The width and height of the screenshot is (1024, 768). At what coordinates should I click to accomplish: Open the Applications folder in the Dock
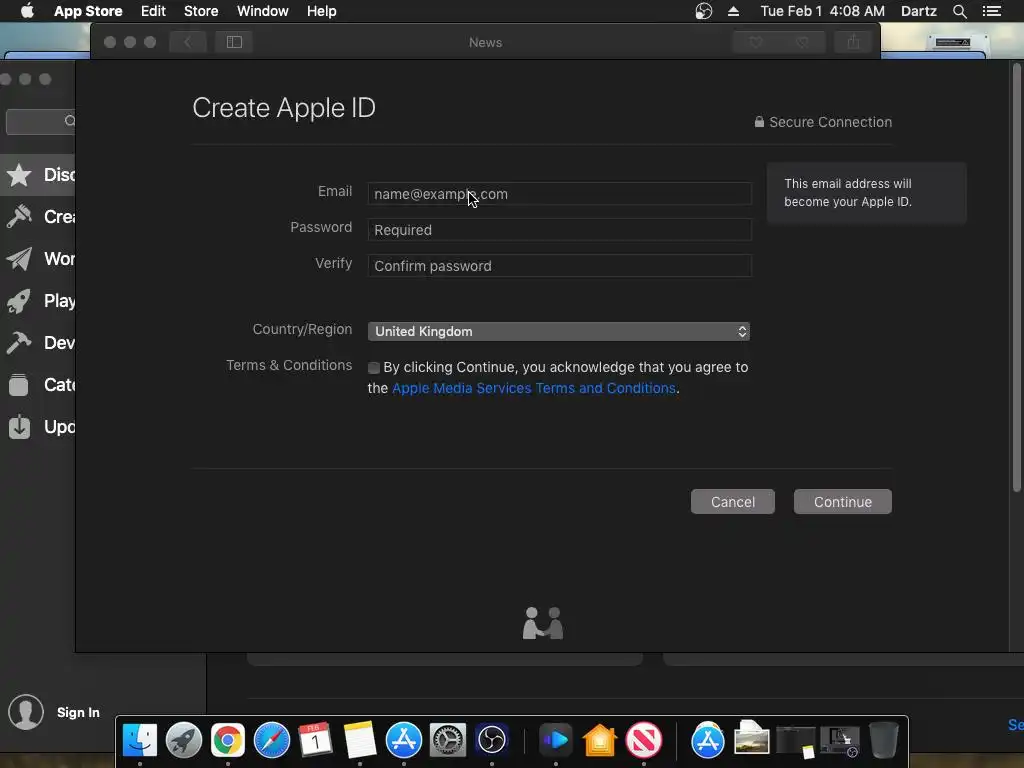coord(708,740)
